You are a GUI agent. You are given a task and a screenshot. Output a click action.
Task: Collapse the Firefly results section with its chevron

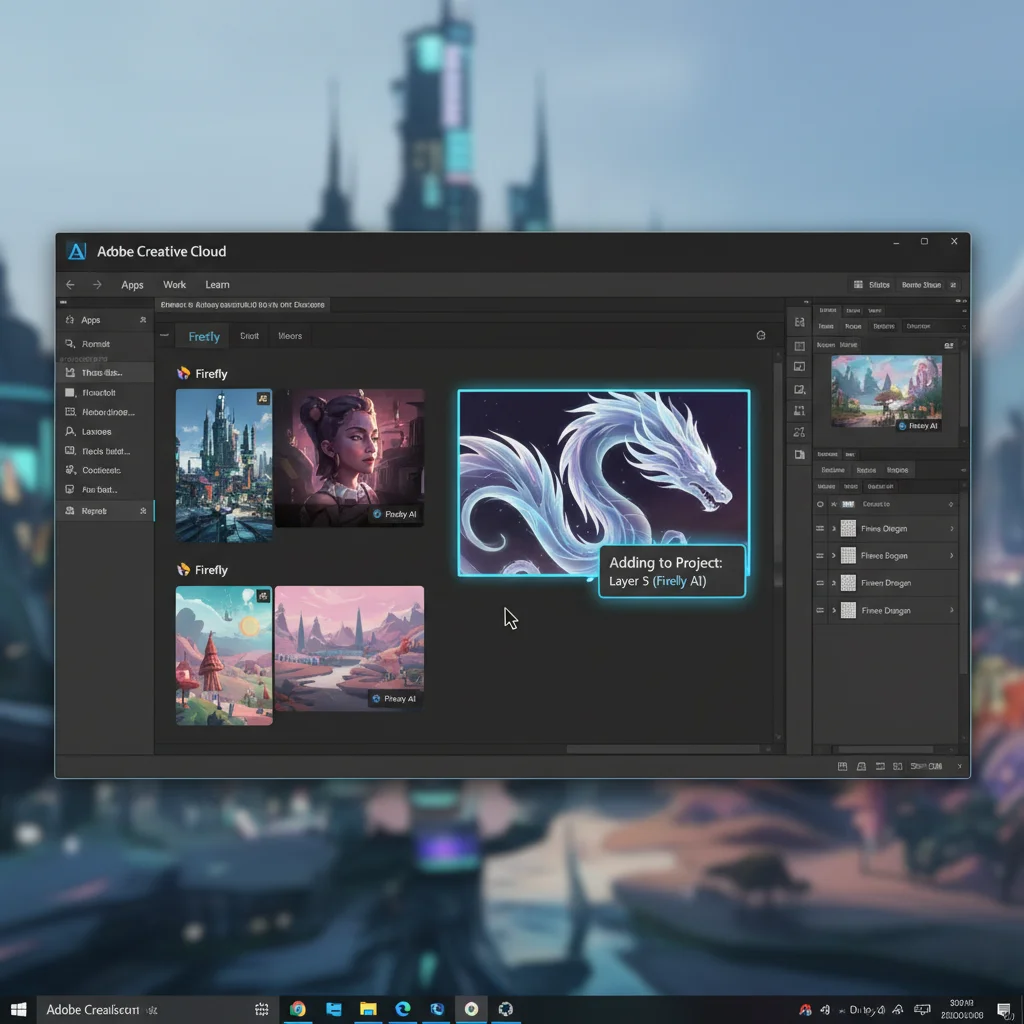[165, 336]
